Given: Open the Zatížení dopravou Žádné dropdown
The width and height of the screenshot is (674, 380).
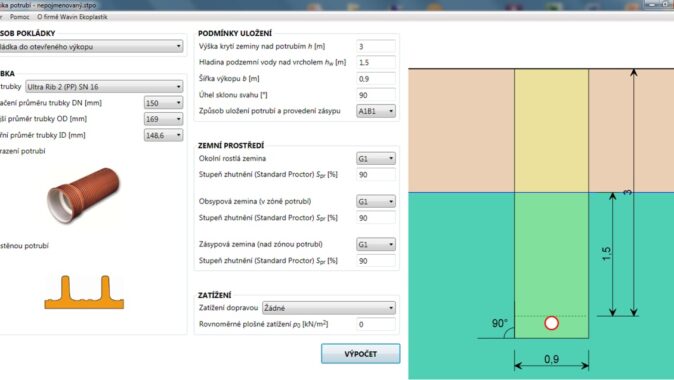Looking at the screenshot, I should click(x=329, y=308).
